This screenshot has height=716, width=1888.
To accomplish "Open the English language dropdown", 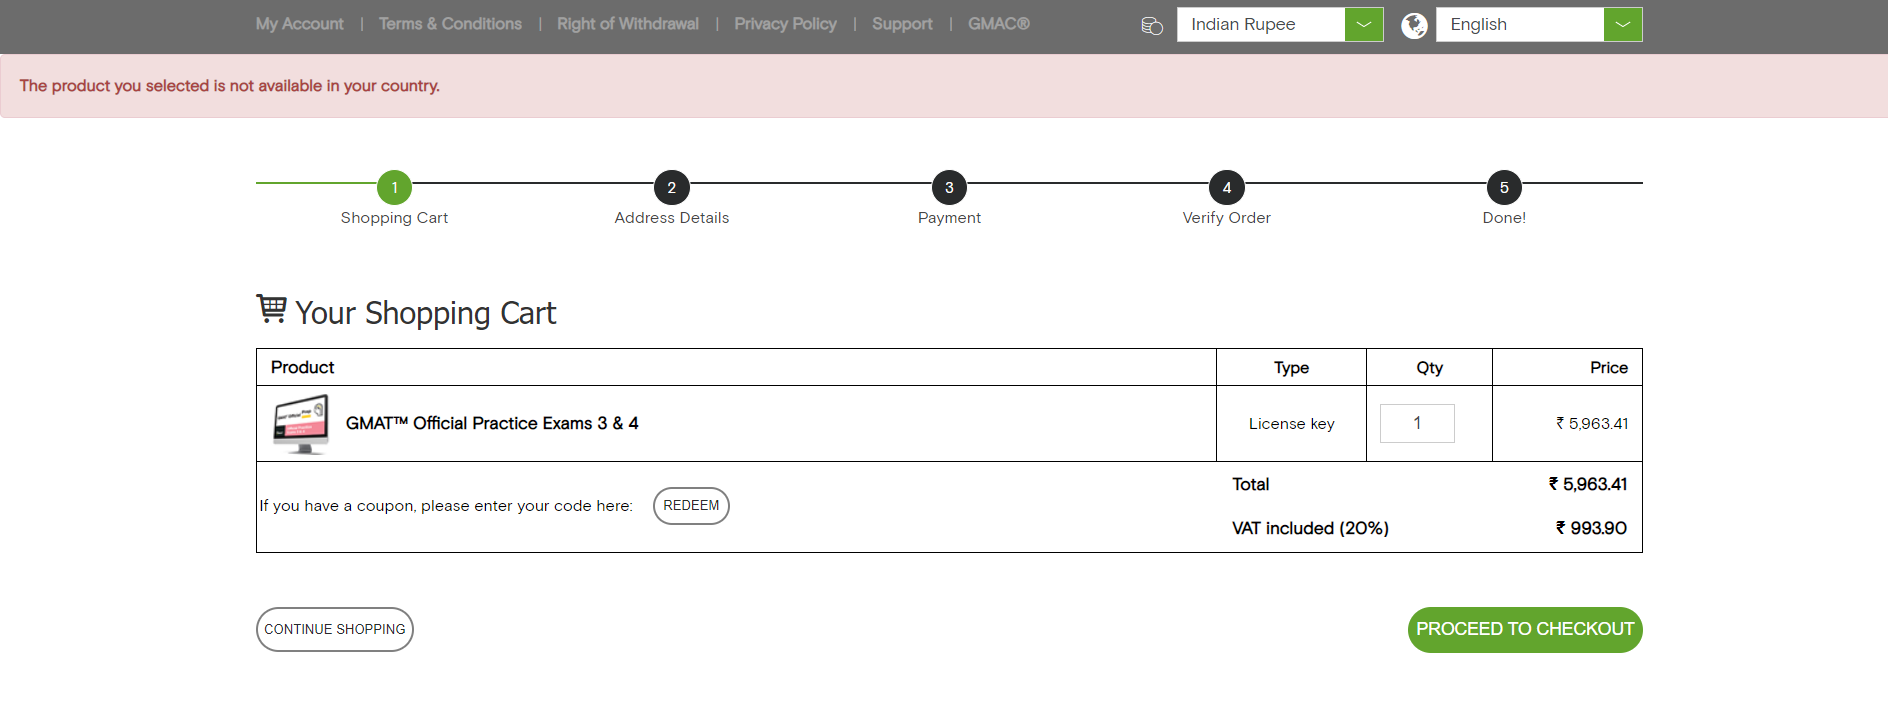I will pos(1519,25).
